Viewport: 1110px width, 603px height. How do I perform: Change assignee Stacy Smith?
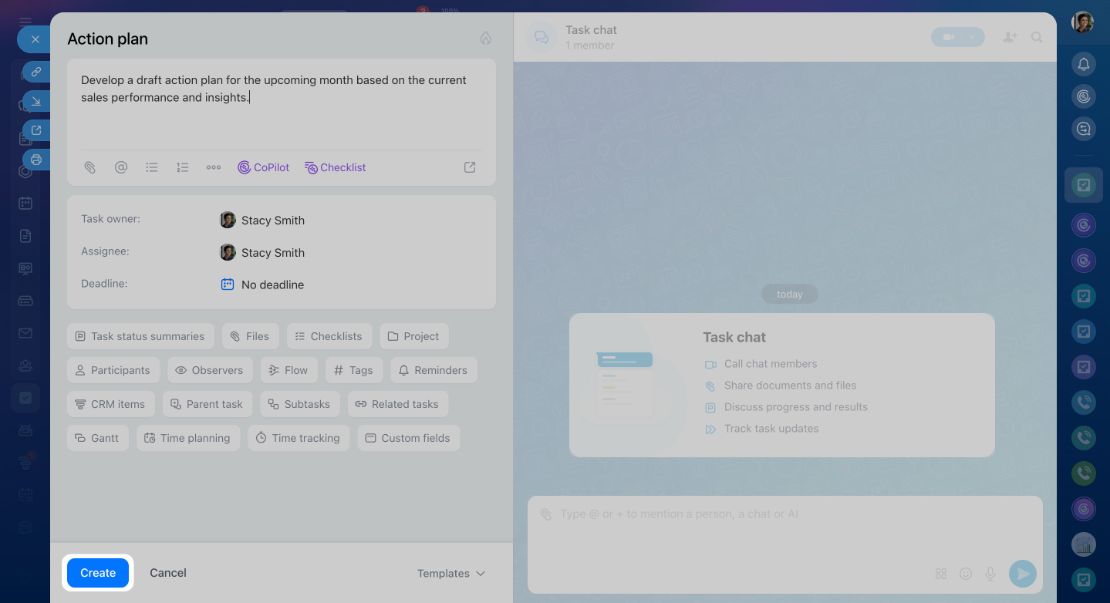(x=263, y=253)
